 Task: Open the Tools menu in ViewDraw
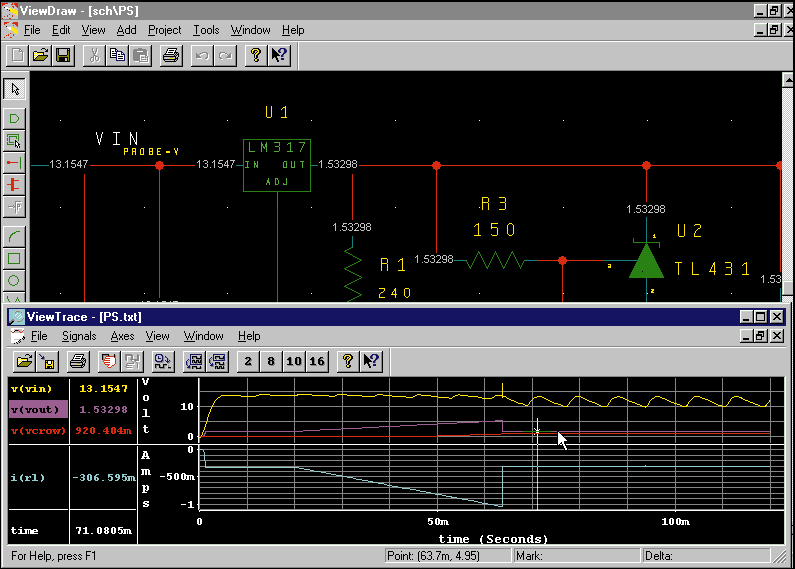(206, 30)
